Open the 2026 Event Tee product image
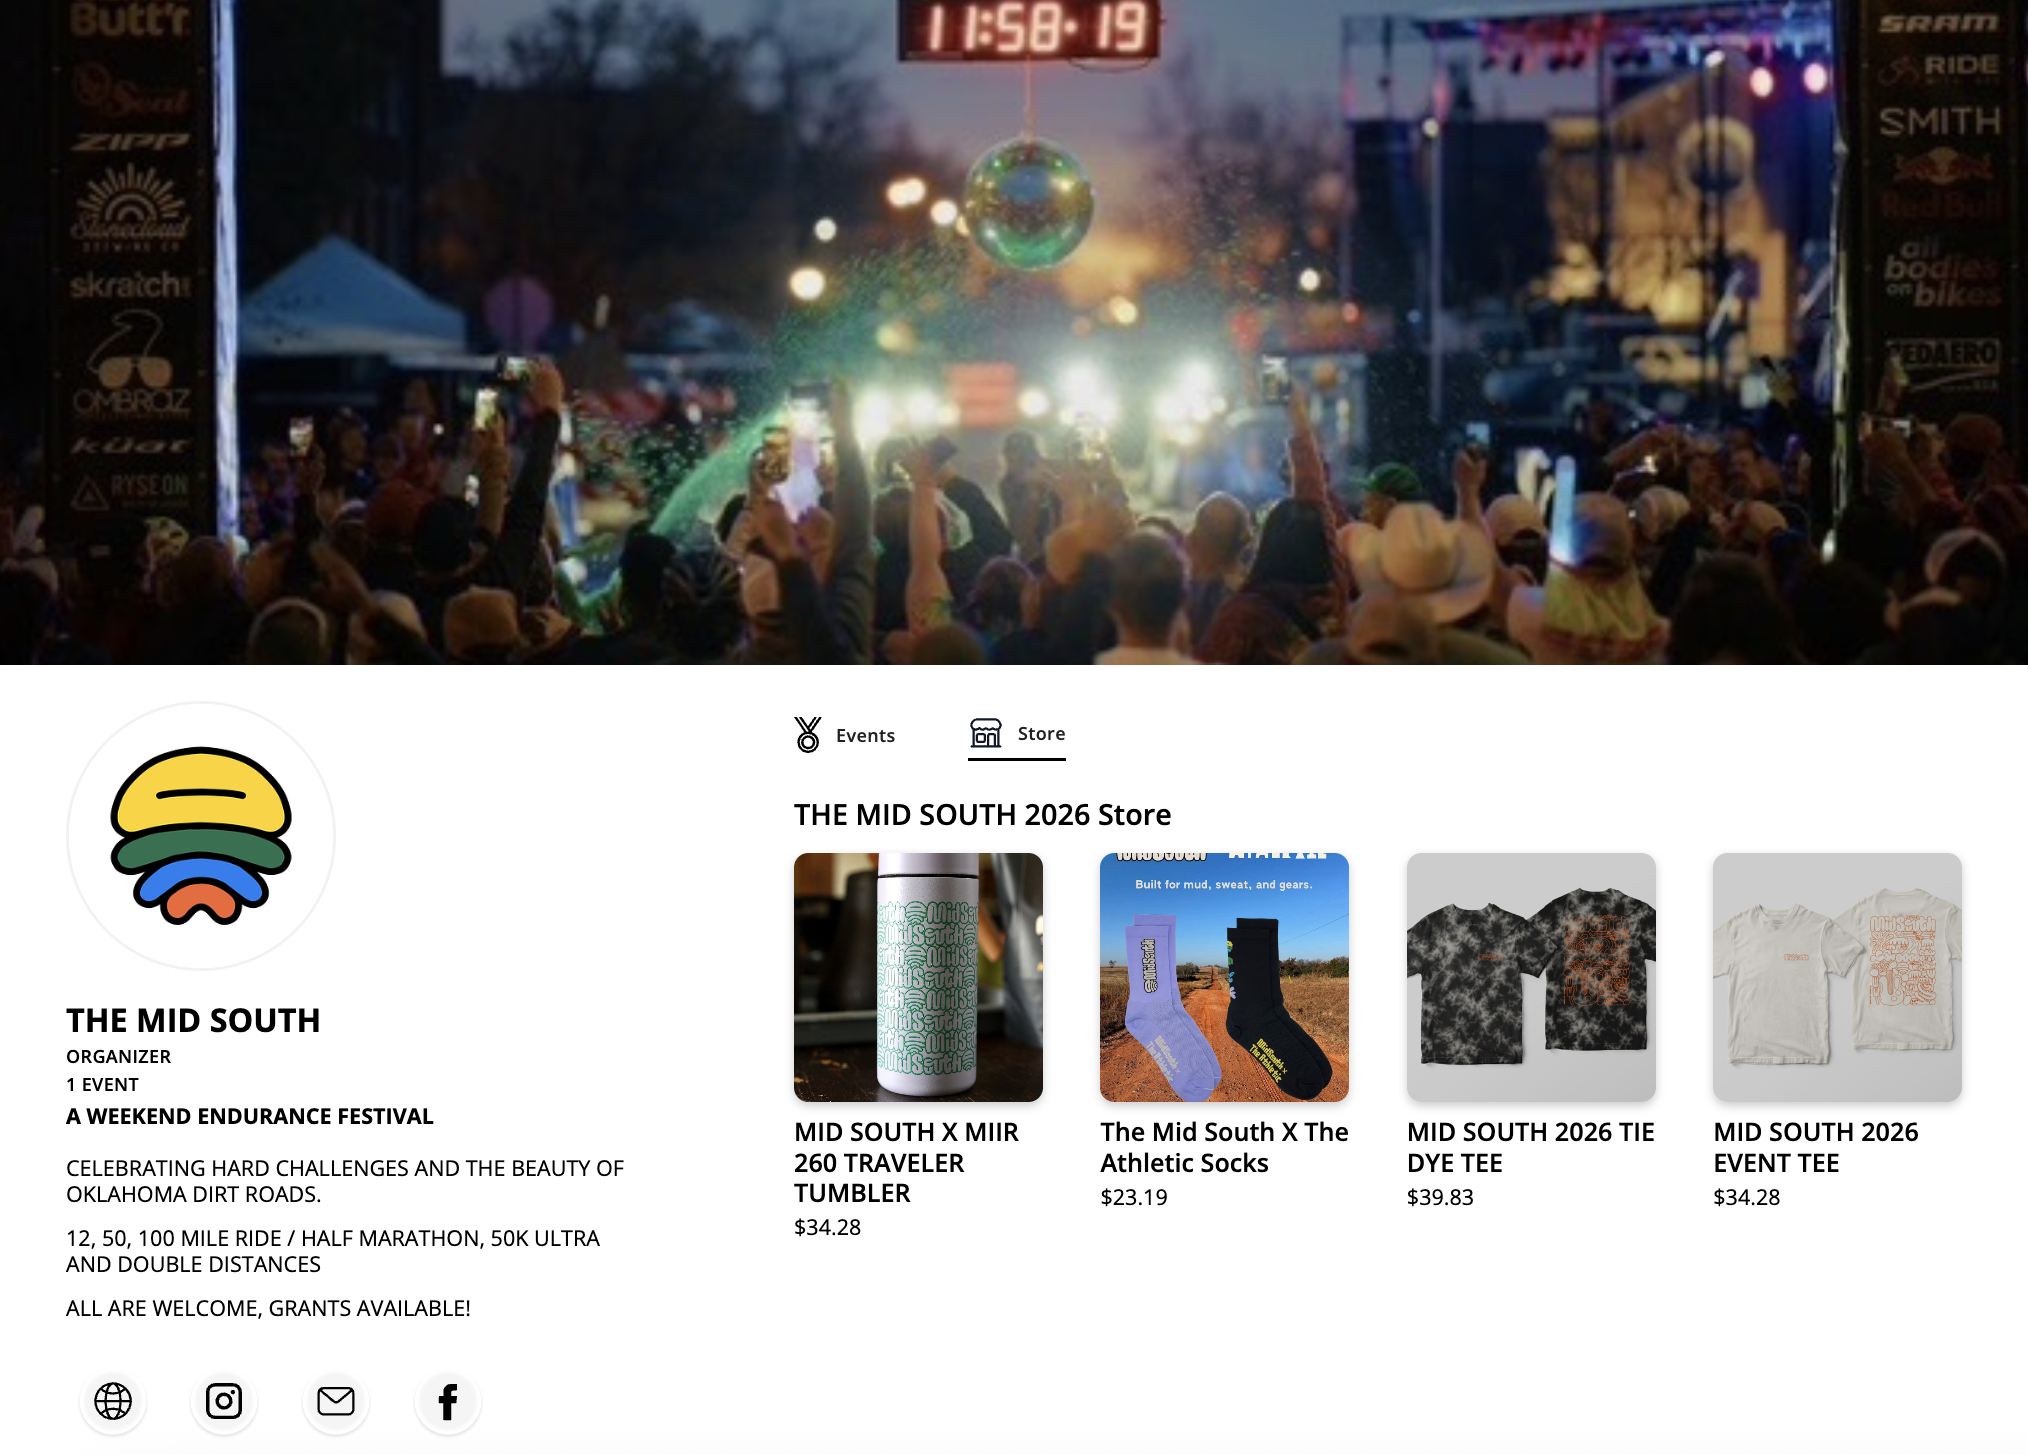This screenshot has width=2028, height=1454. click(x=1837, y=977)
